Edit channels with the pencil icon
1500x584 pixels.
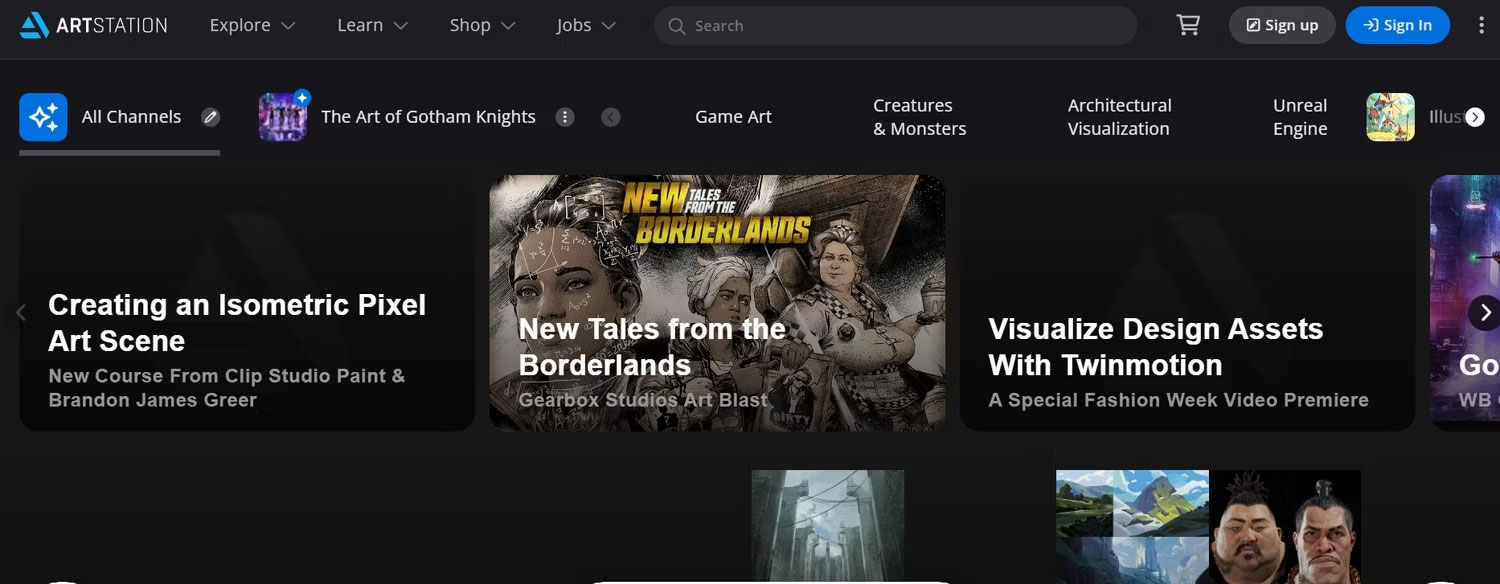[210, 117]
